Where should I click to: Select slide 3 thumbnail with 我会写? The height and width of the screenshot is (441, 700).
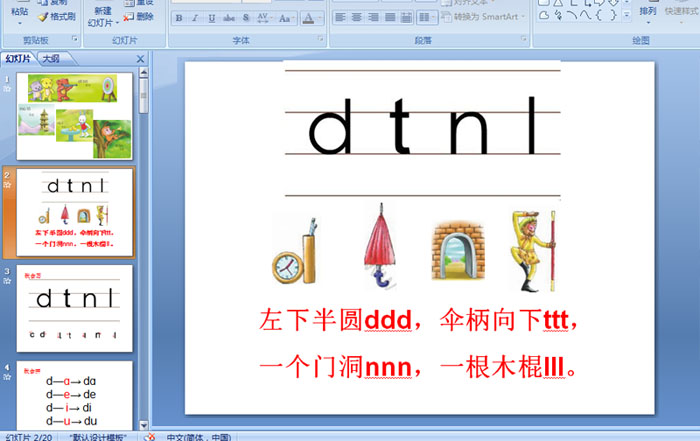click(75, 308)
